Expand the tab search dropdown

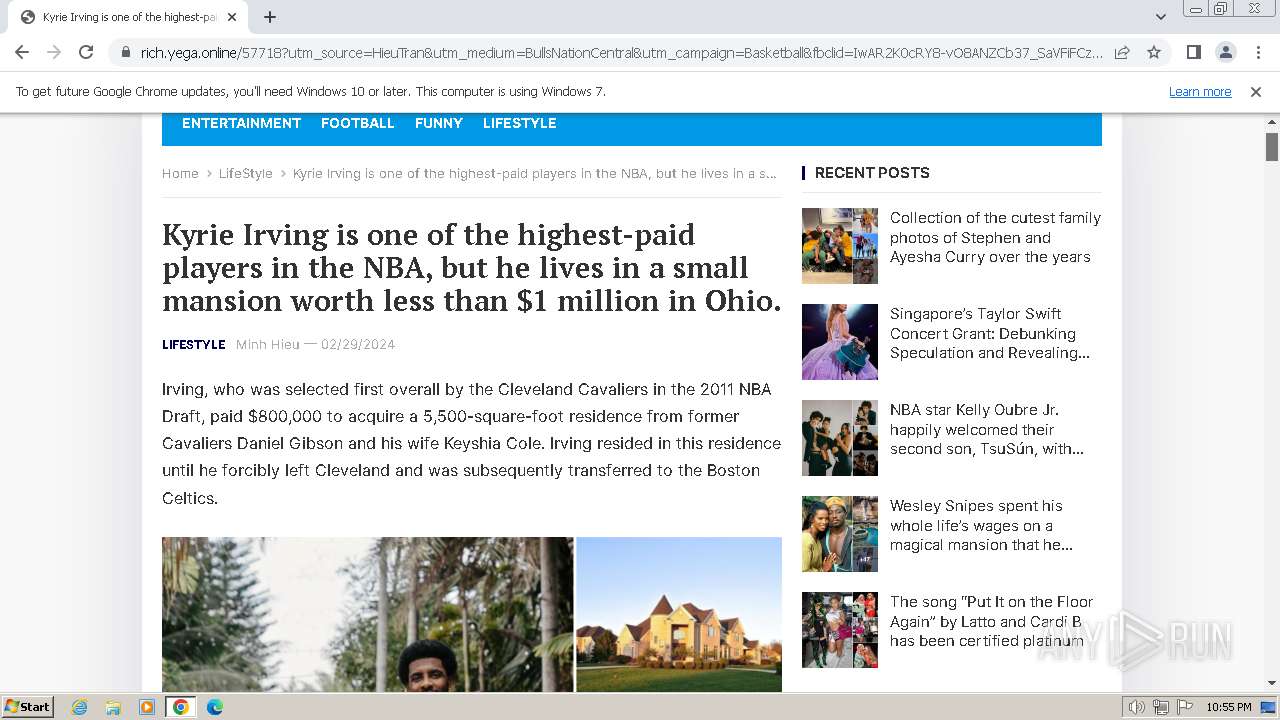coord(1161,17)
